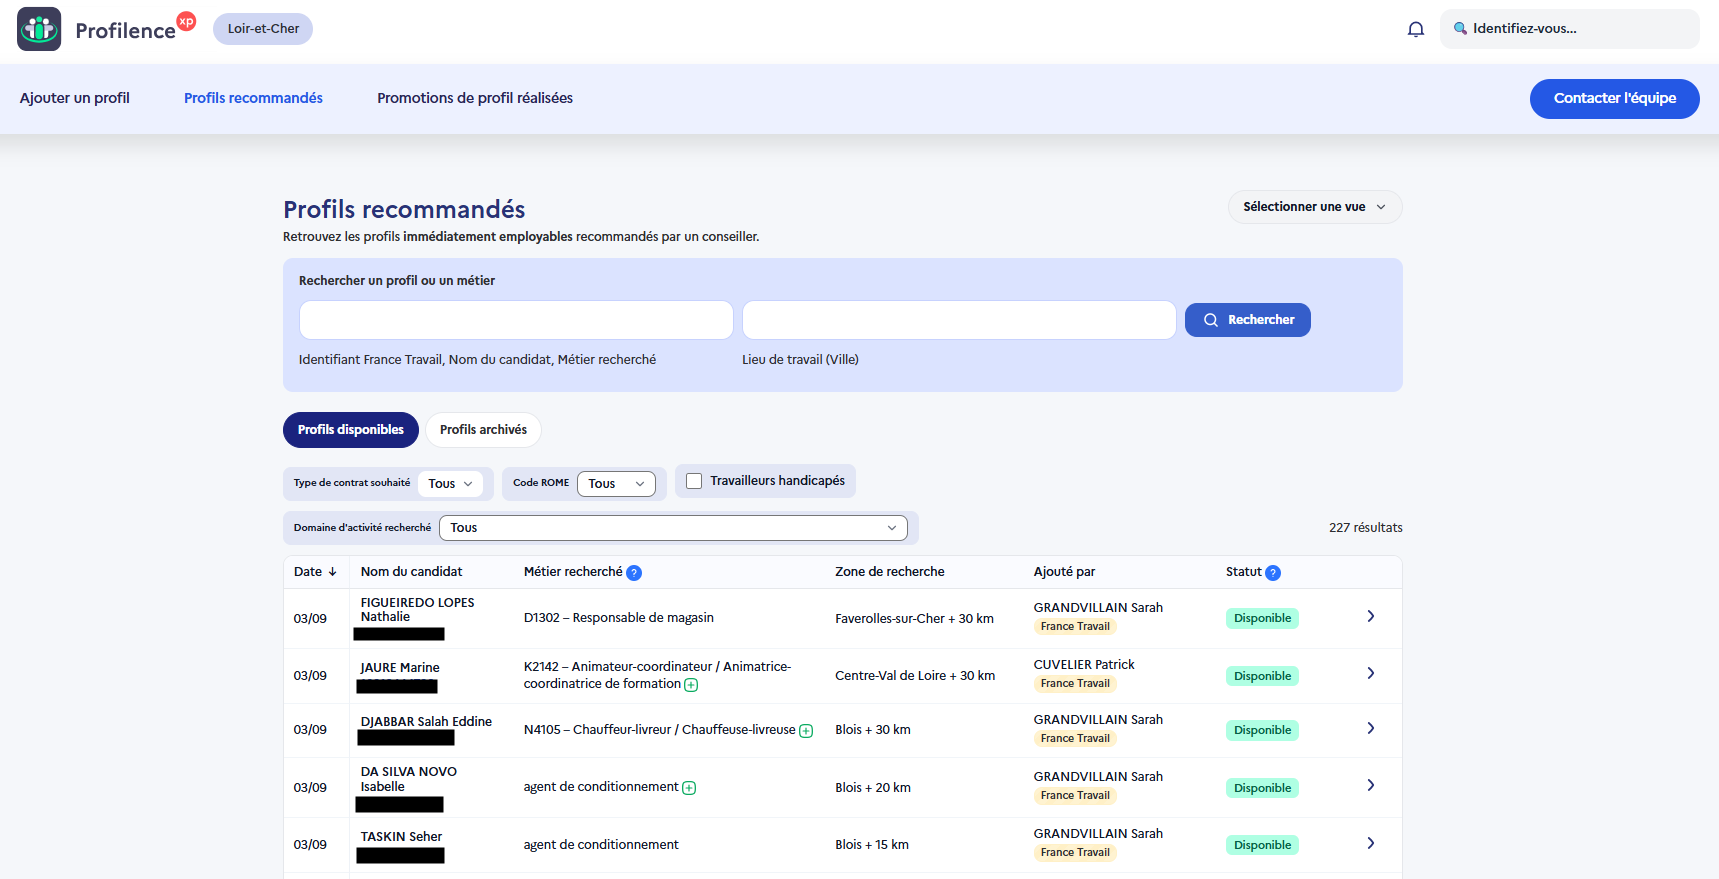This screenshot has width=1719, height=879.
Task: Click the Rechercher button
Action: [1248, 320]
